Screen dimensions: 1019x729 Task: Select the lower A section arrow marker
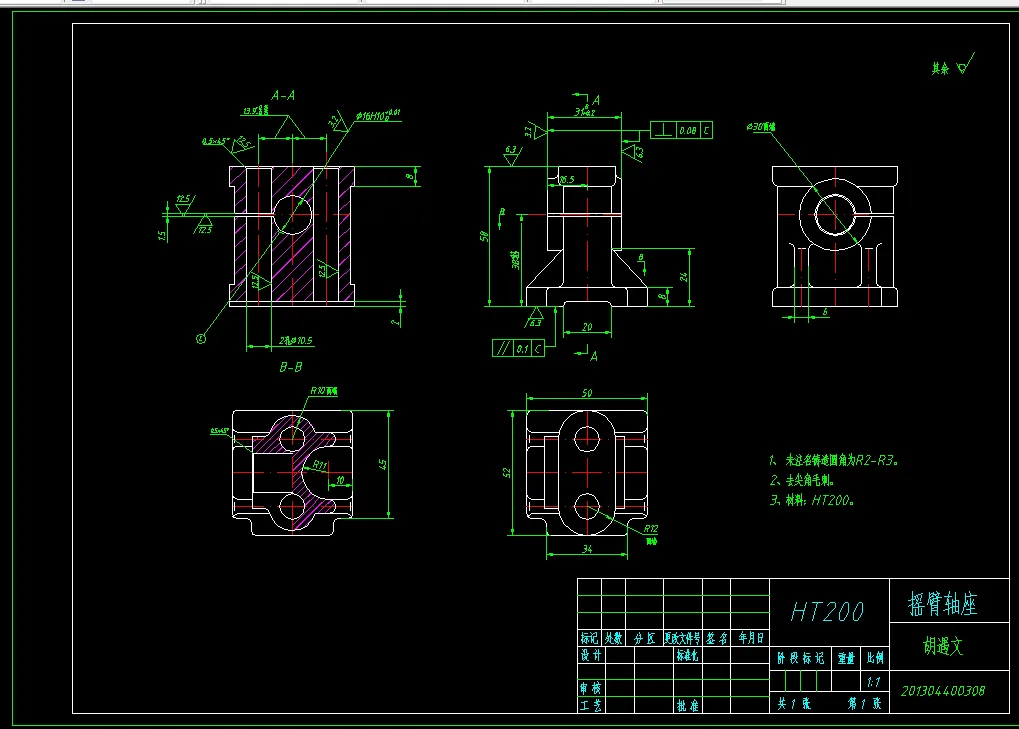(x=587, y=355)
